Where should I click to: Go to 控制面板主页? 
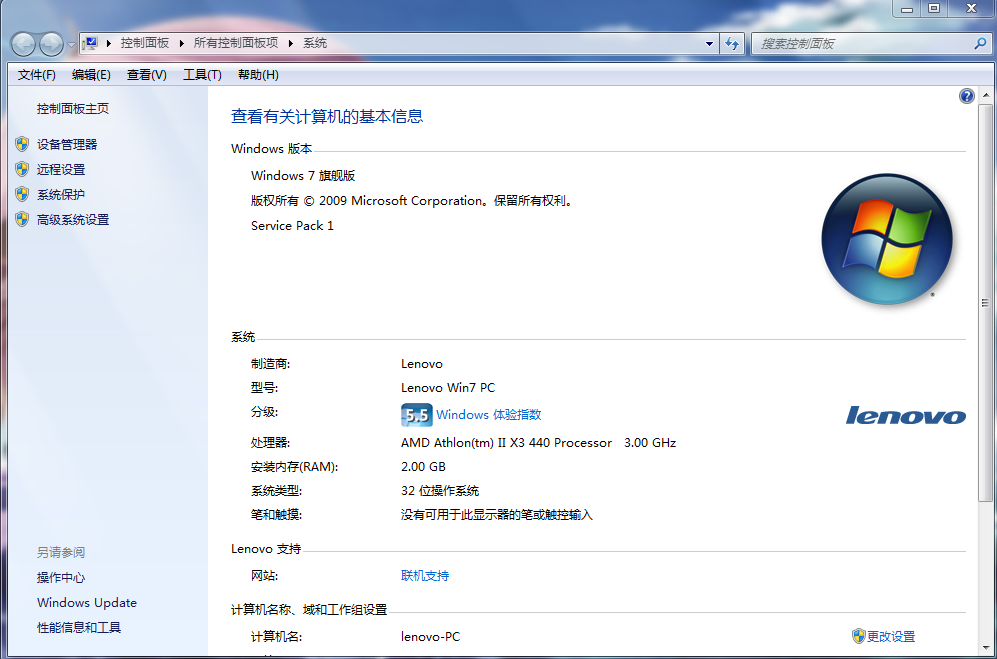[72, 109]
